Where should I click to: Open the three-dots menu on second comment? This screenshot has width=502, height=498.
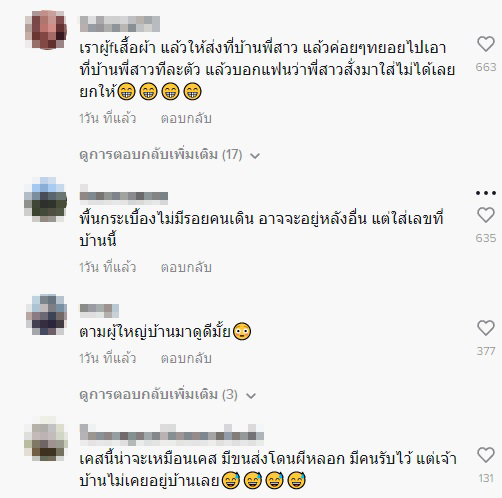pyautogui.click(x=486, y=193)
